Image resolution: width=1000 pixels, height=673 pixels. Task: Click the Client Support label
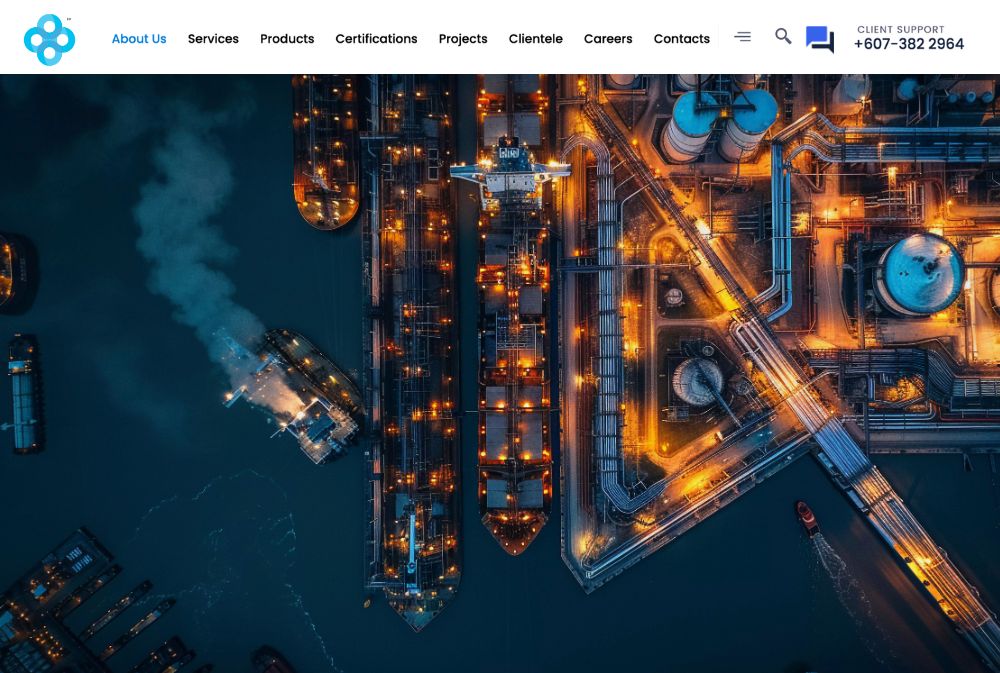tap(900, 29)
